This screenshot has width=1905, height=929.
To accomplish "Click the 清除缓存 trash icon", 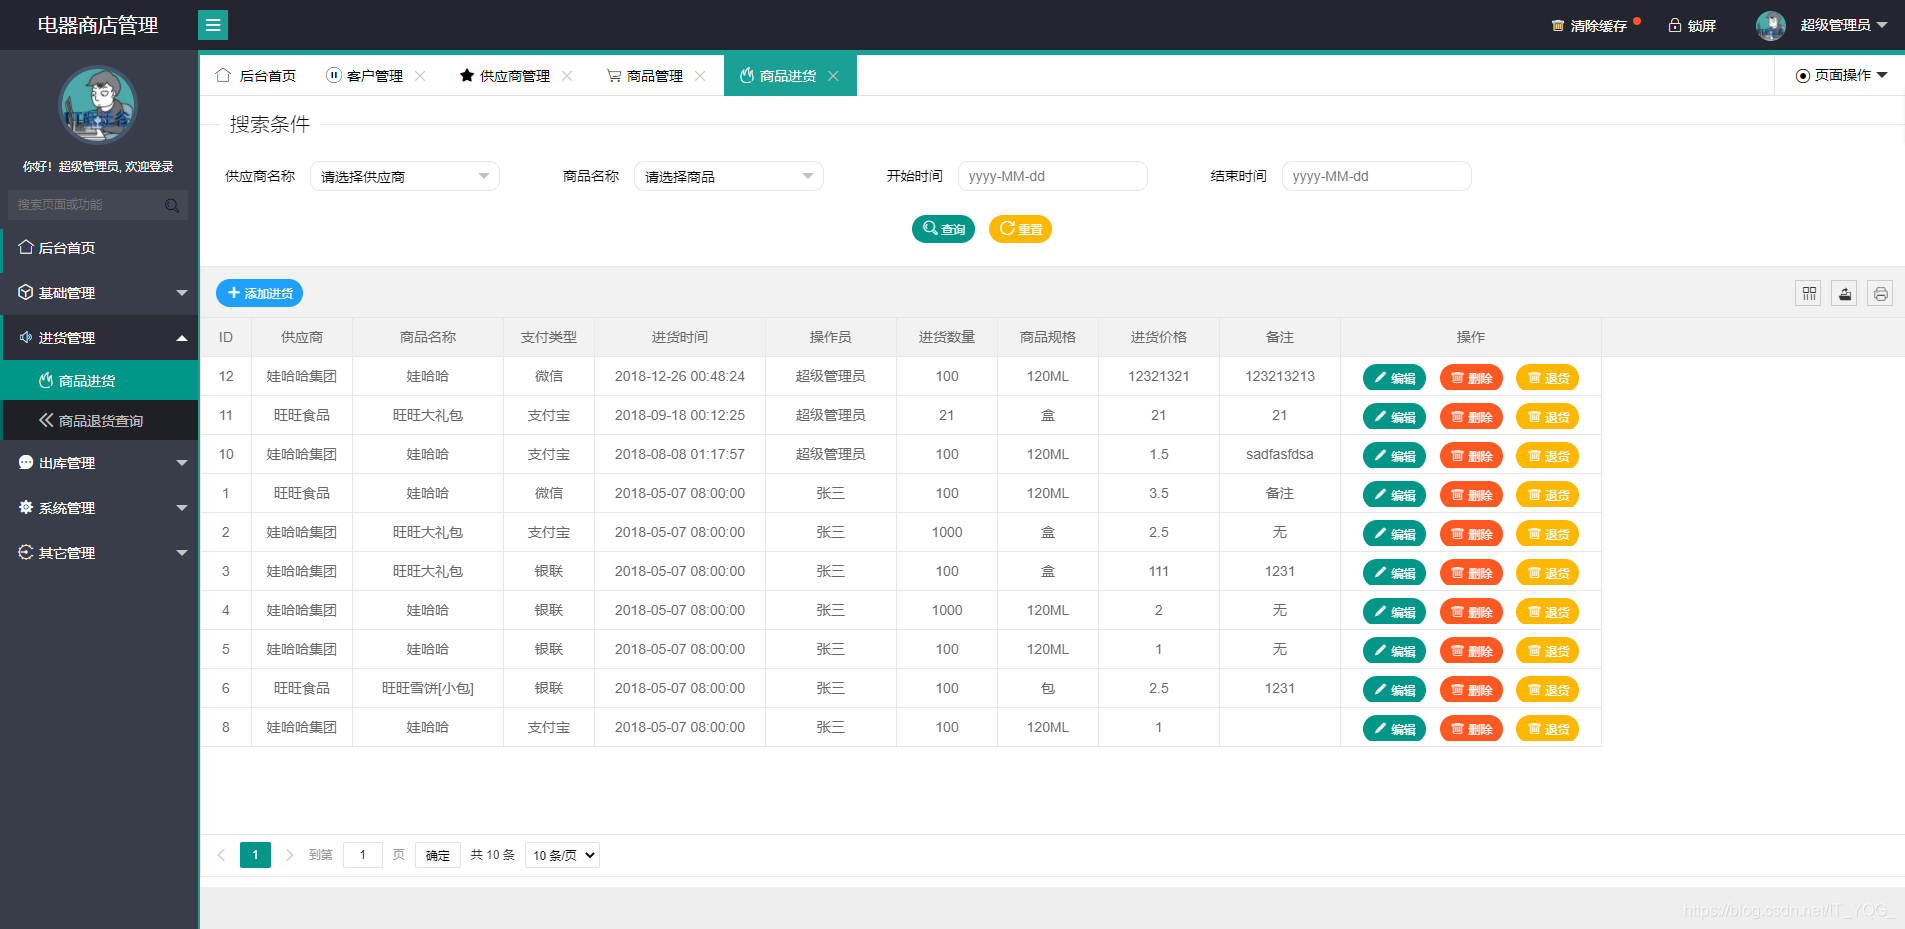I will coord(1558,24).
